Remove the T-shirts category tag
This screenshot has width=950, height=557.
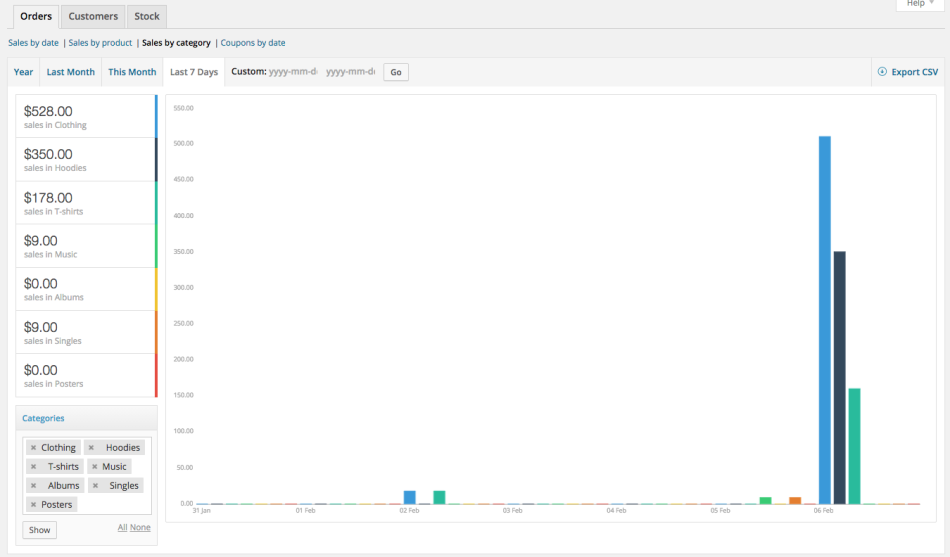33,467
